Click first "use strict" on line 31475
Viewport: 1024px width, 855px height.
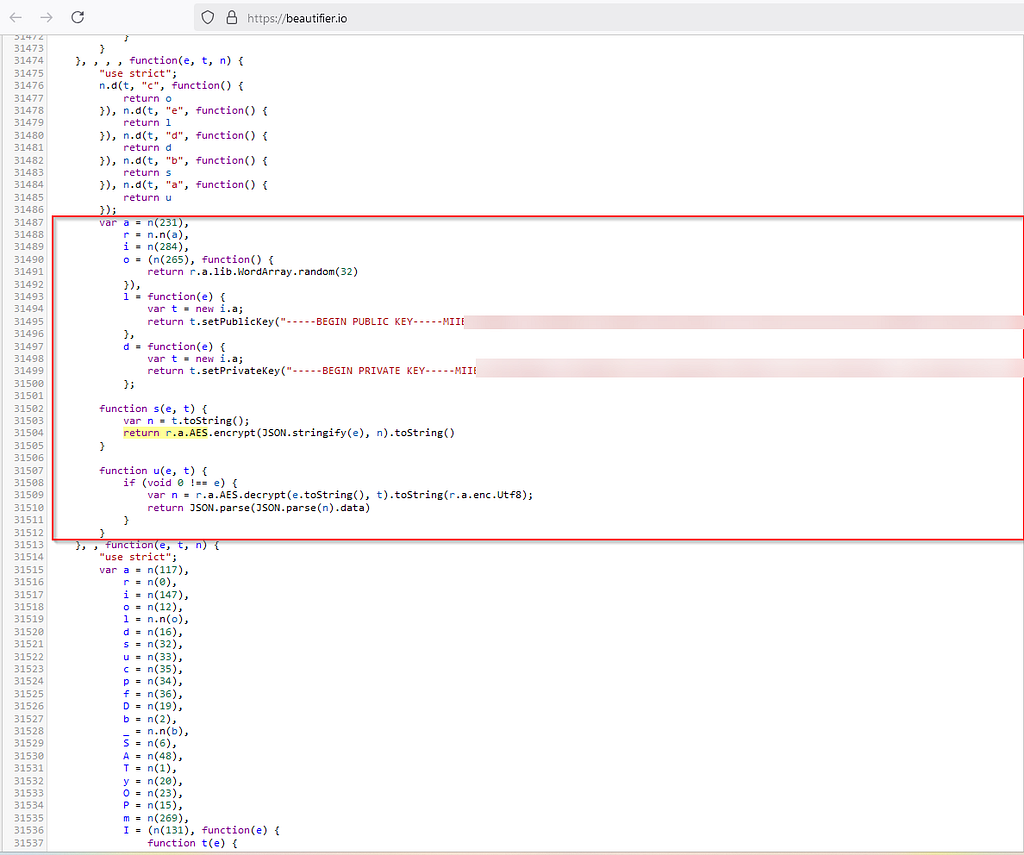(x=135, y=73)
